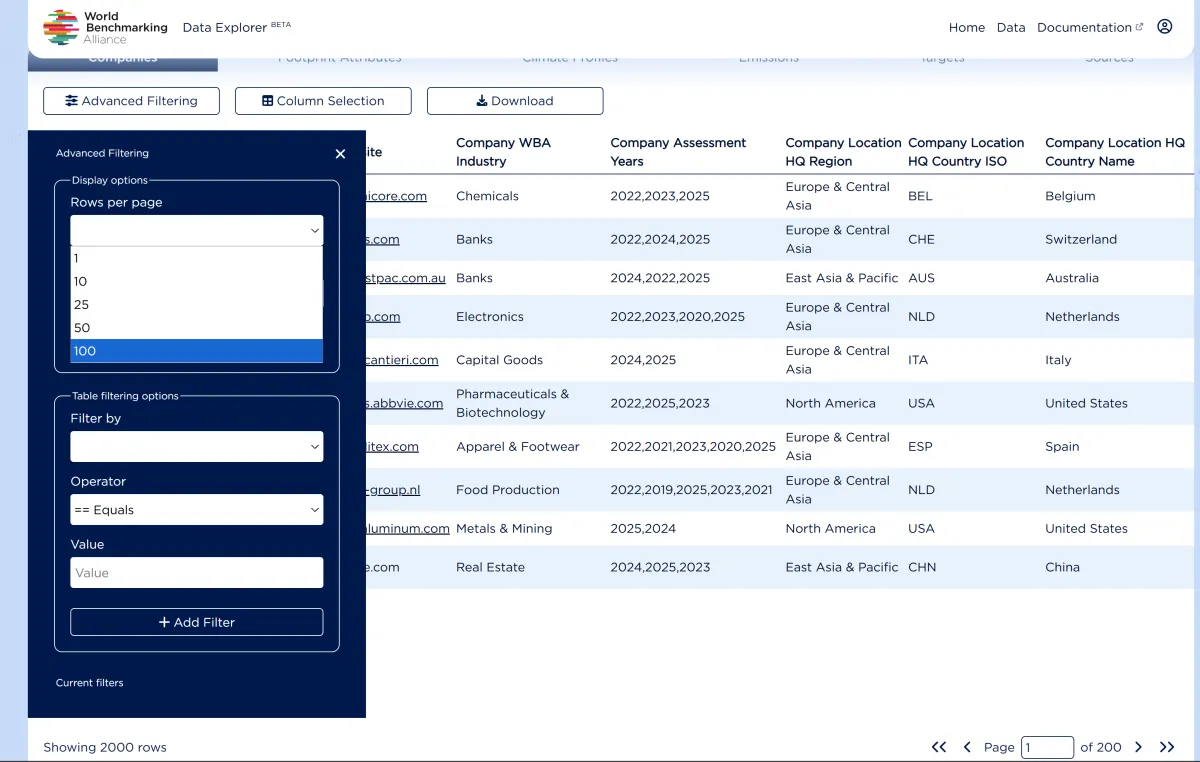Select the Pharmaceuticals & Biotechnology cell

[x=512, y=403]
